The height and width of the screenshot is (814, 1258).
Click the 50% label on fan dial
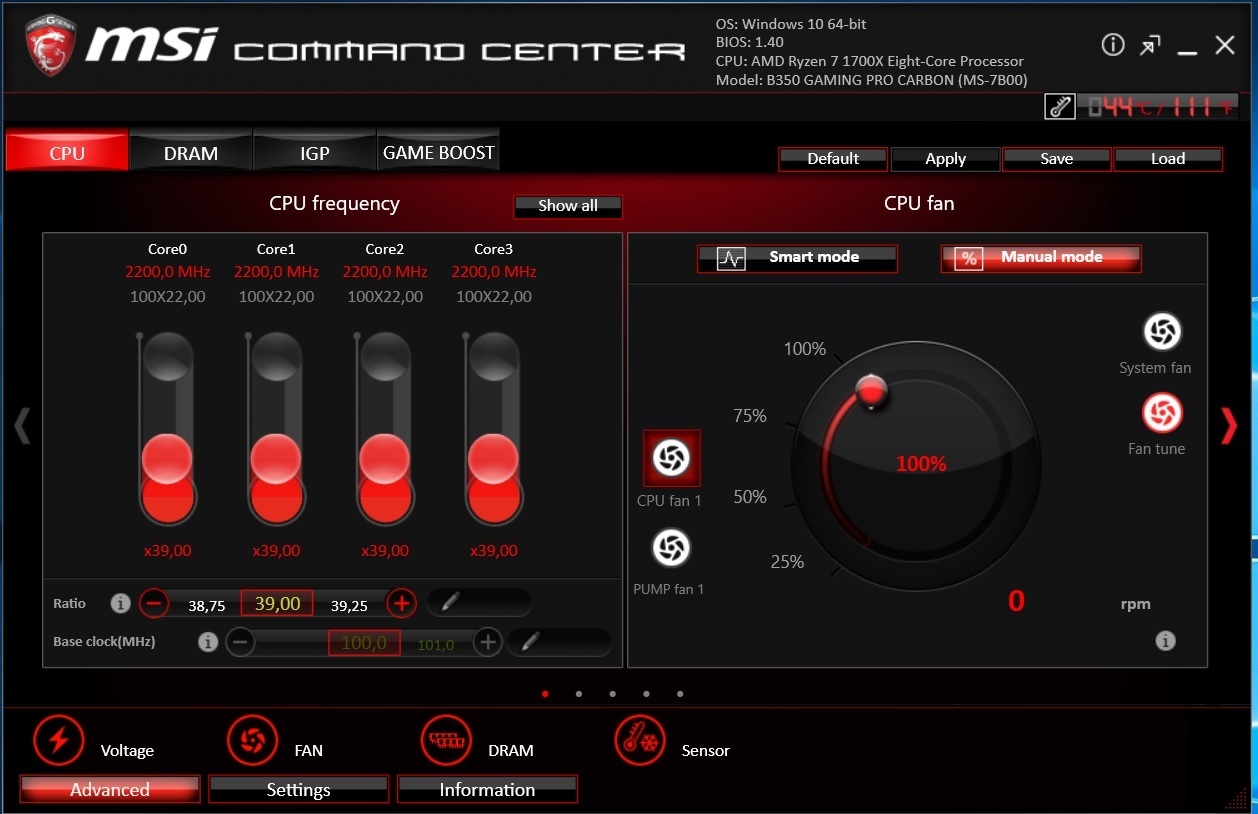point(750,497)
